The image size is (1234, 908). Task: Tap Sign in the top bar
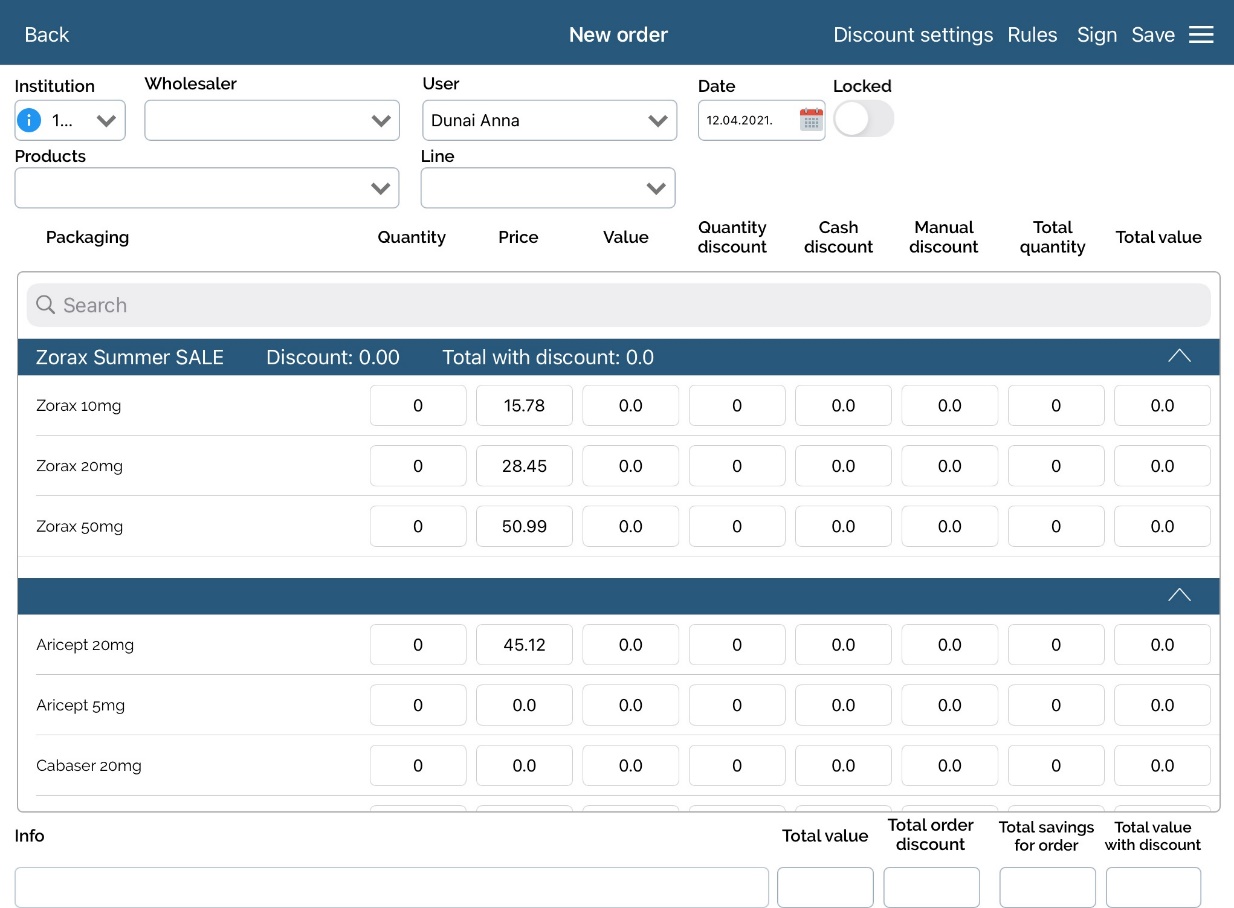pos(1096,35)
